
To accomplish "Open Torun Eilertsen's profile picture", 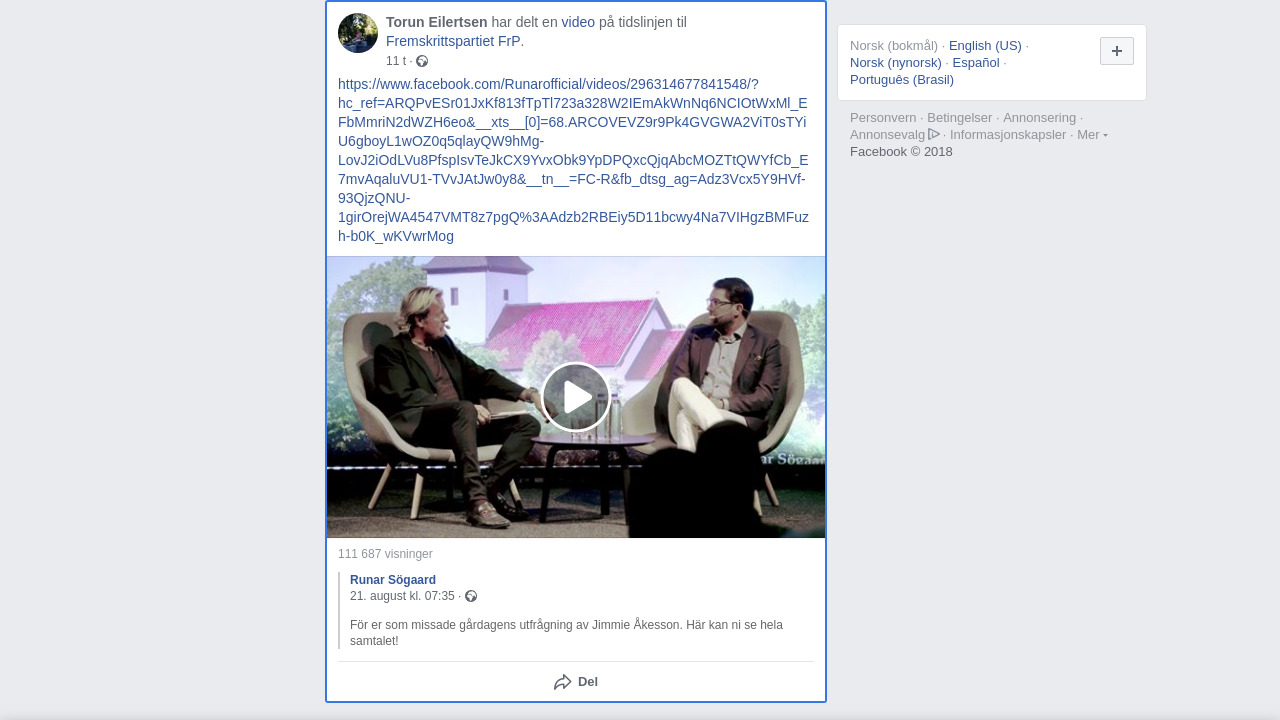I will coord(358,33).
